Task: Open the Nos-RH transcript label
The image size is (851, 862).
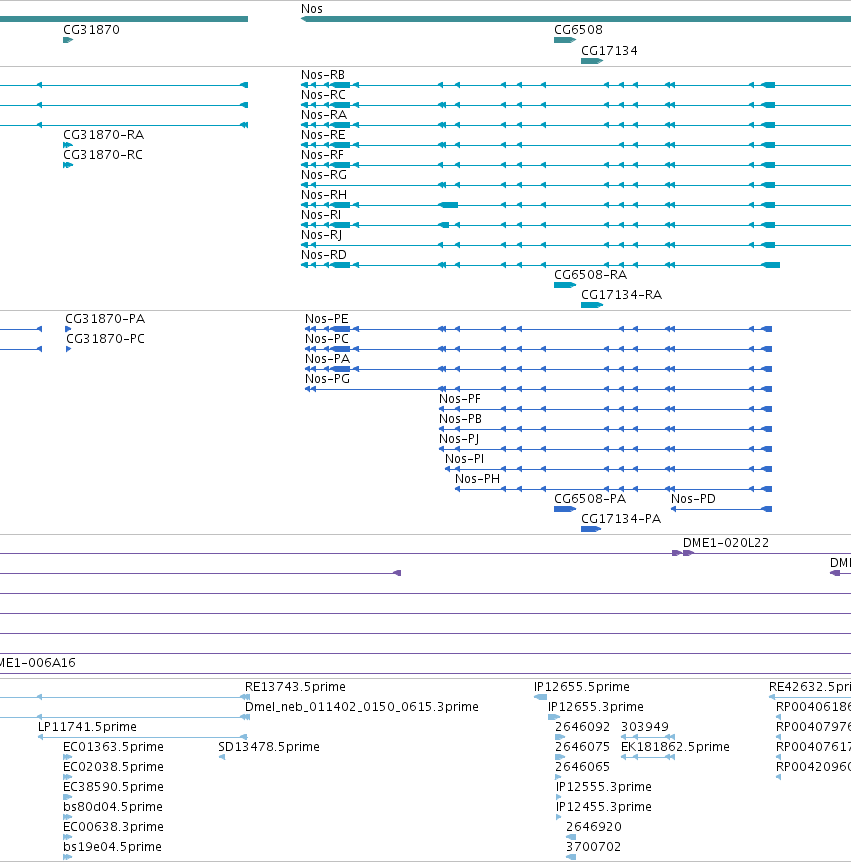Action: 324,195
